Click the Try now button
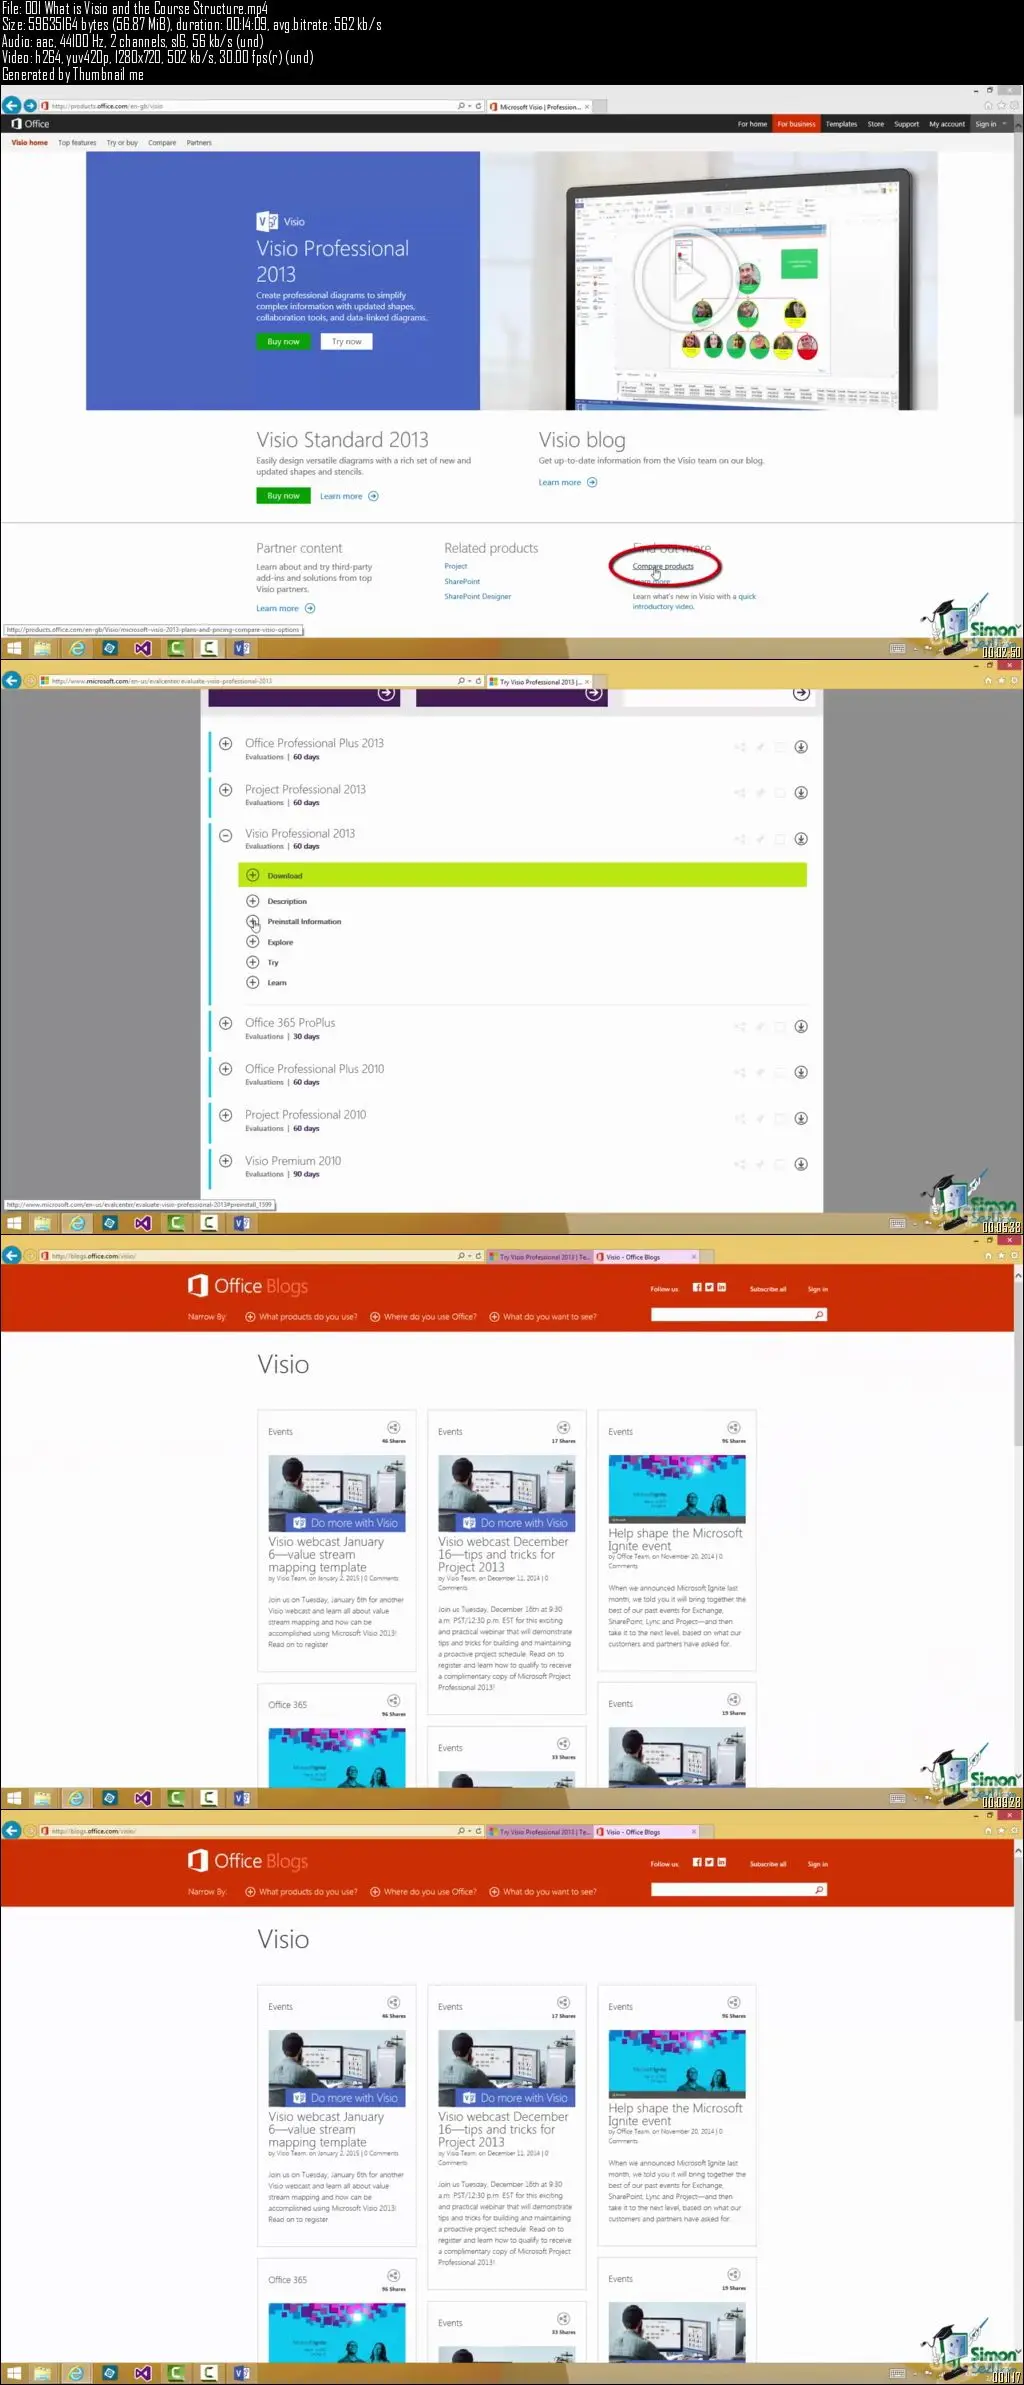Image resolution: width=1024 pixels, height=2385 pixels. pos(347,342)
